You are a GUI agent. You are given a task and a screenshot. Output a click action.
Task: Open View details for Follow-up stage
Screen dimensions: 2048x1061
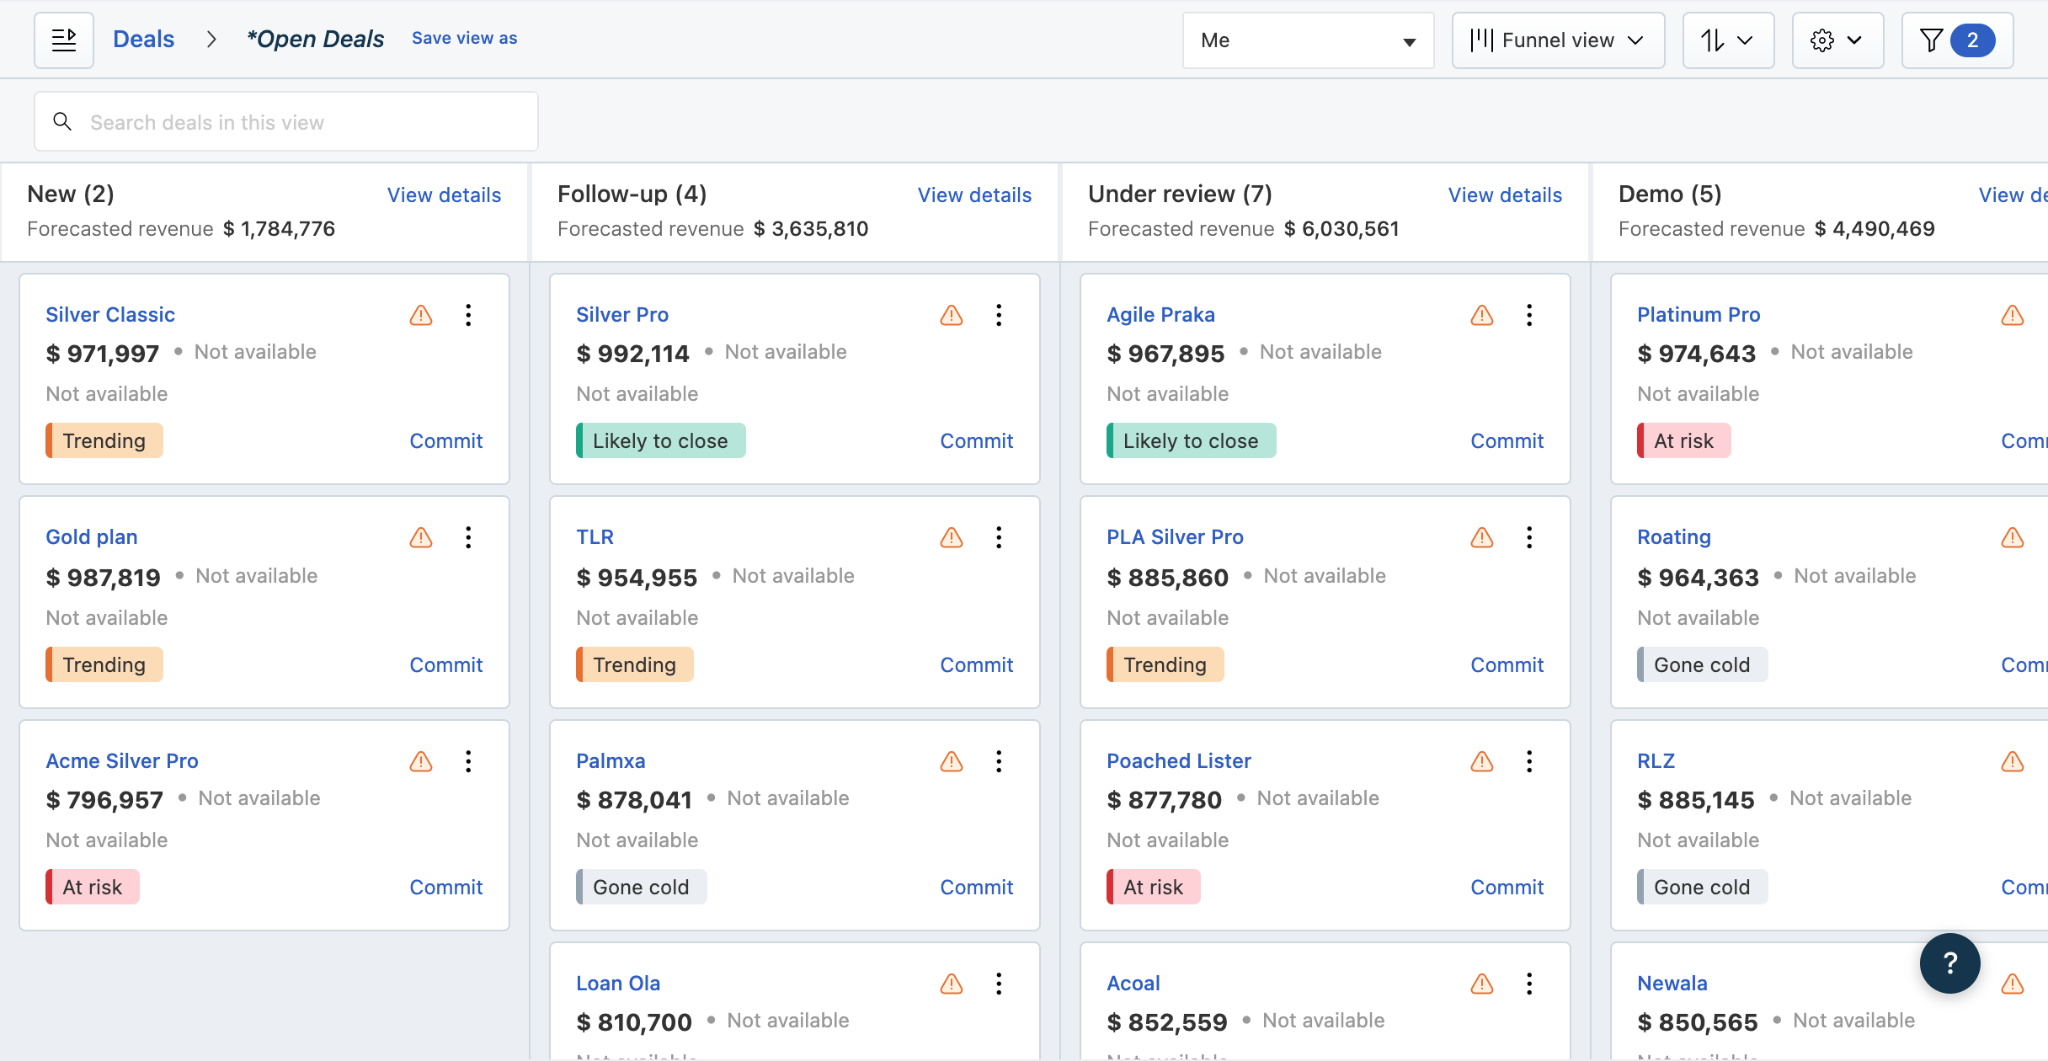(975, 195)
